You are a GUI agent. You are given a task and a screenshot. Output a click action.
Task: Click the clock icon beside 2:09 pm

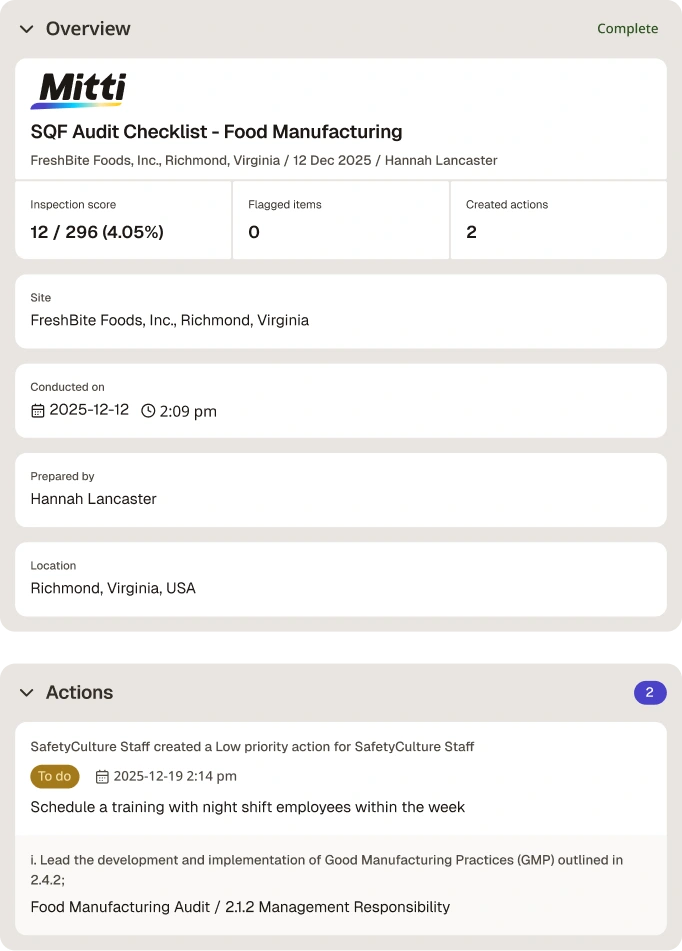point(148,411)
